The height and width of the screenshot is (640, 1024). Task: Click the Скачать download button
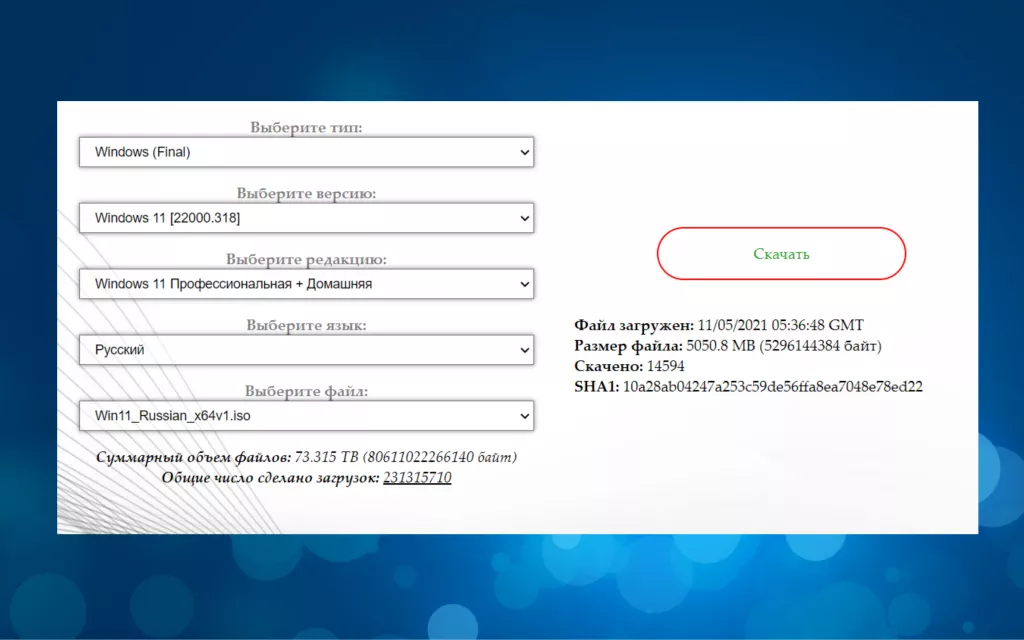pos(781,254)
